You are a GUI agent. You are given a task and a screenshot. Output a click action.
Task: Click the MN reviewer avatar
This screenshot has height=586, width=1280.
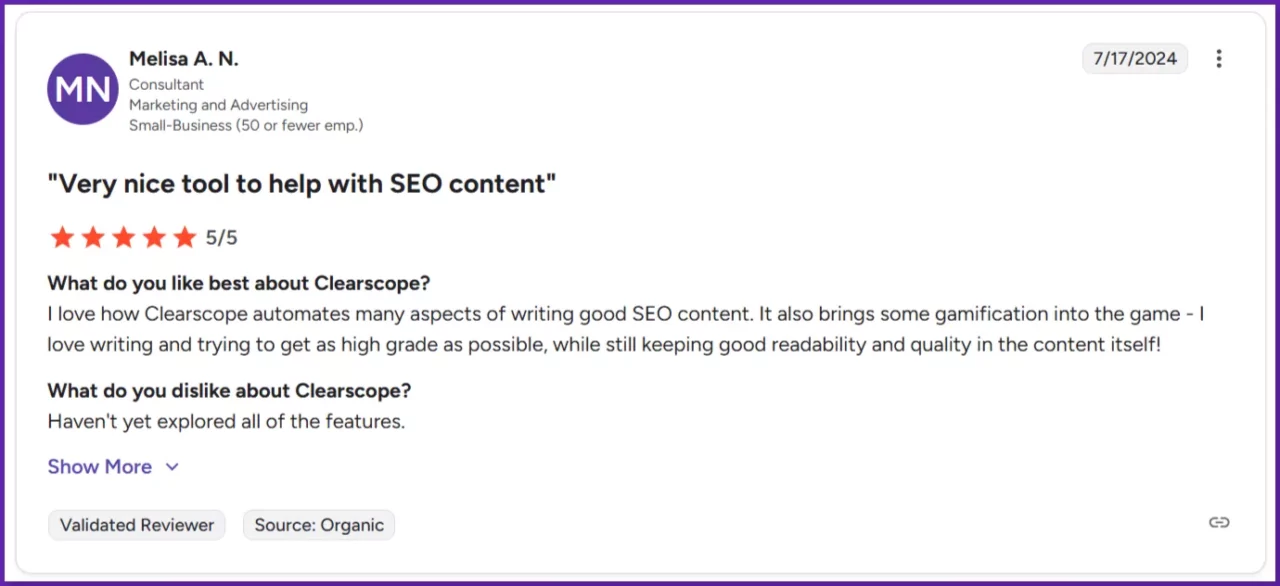pos(83,89)
